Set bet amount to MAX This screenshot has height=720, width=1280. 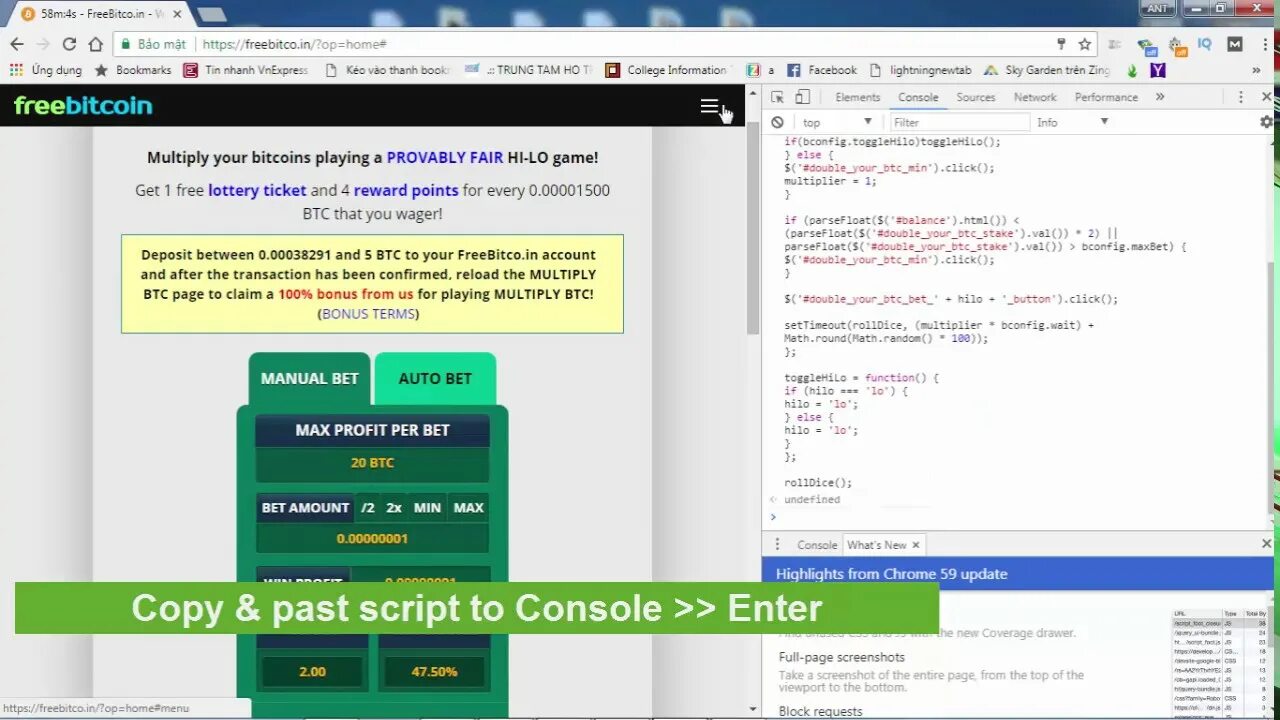coord(469,507)
